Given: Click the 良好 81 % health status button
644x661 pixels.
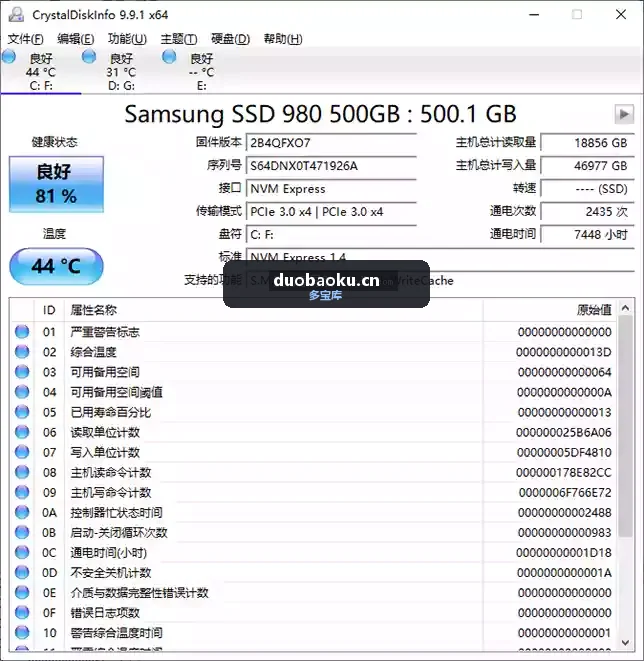Looking at the screenshot, I should pos(56,184).
